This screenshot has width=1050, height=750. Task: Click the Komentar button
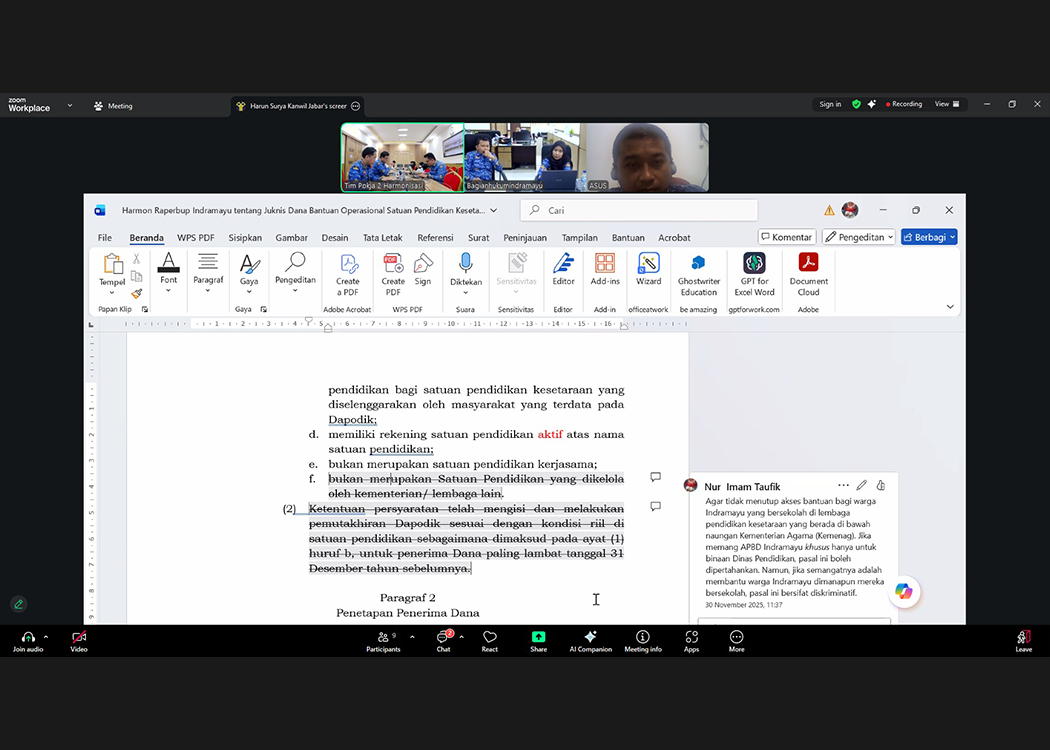pos(787,237)
